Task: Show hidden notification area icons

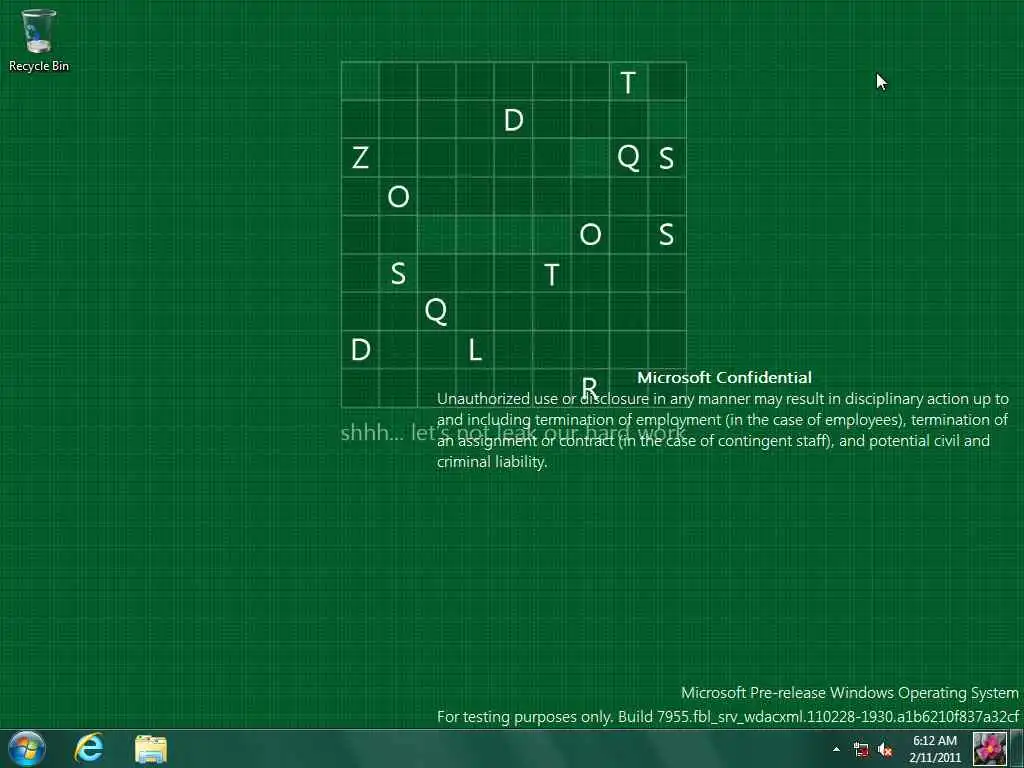Action: (x=836, y=749)
